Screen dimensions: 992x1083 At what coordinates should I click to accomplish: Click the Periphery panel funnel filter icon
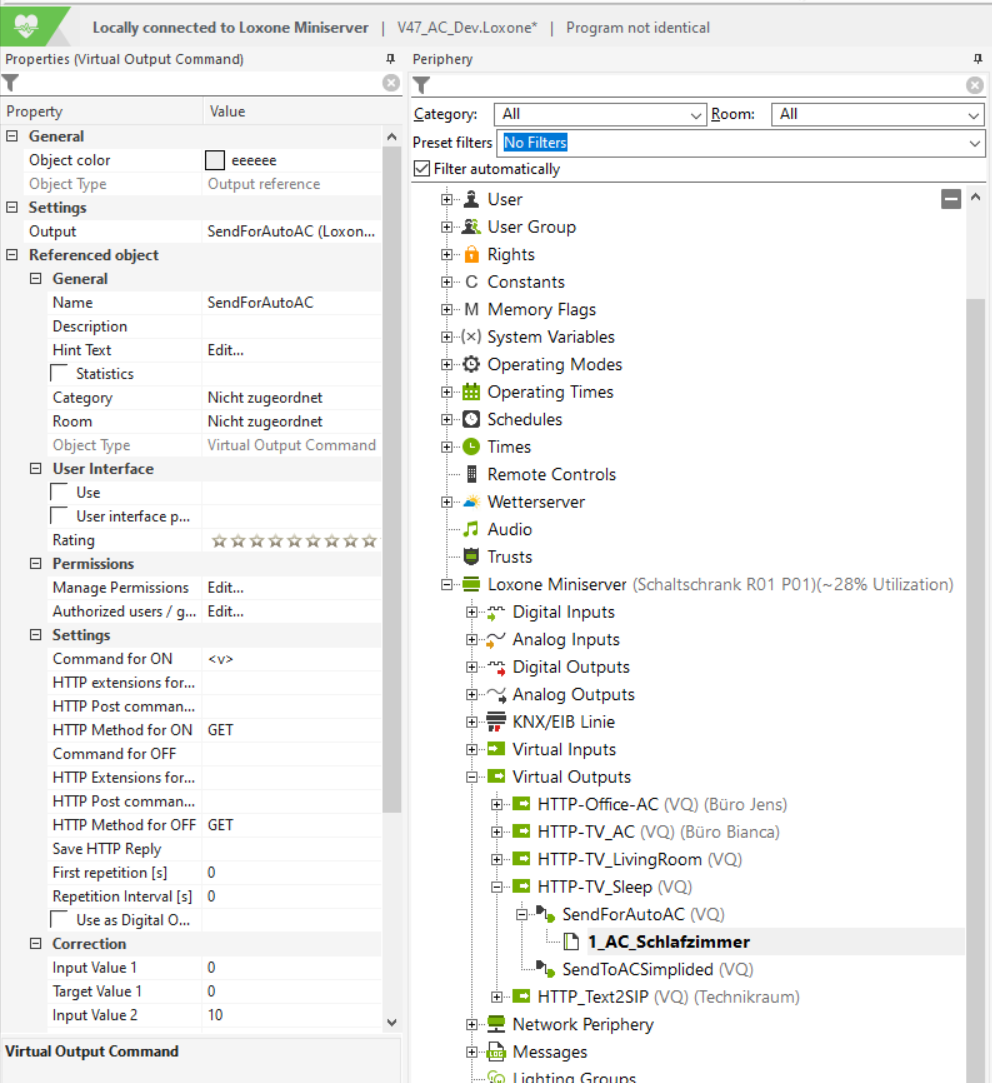421,85
